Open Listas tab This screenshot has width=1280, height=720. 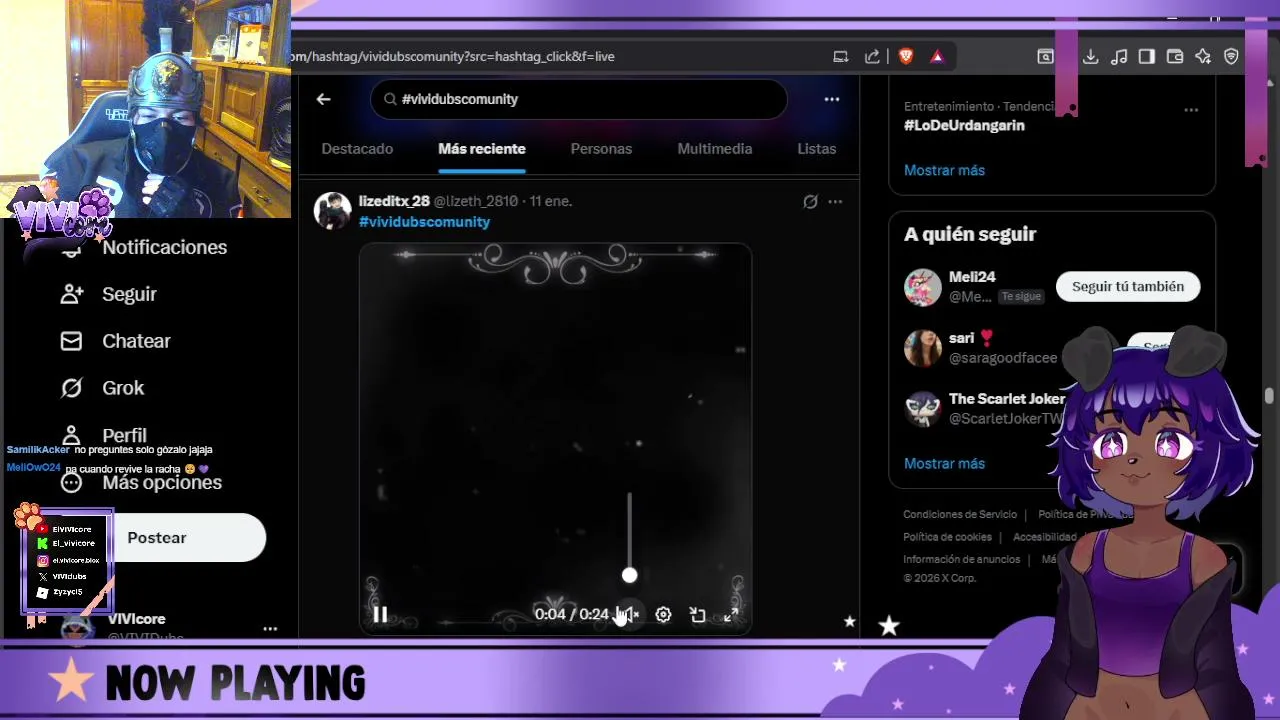point(817,148)
